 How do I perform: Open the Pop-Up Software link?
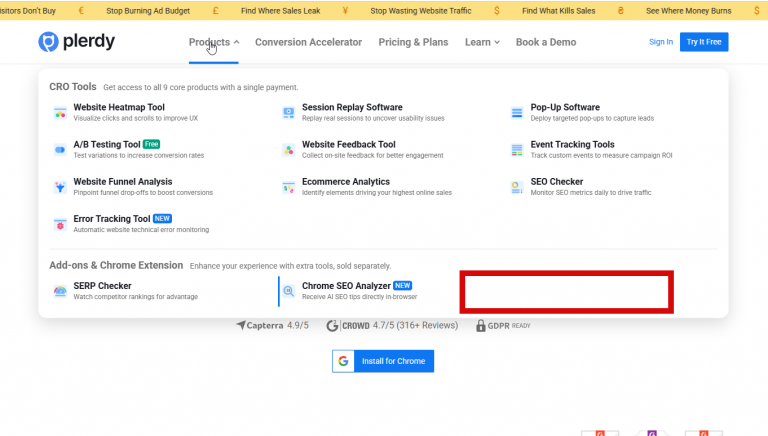[x=565, y=107]
